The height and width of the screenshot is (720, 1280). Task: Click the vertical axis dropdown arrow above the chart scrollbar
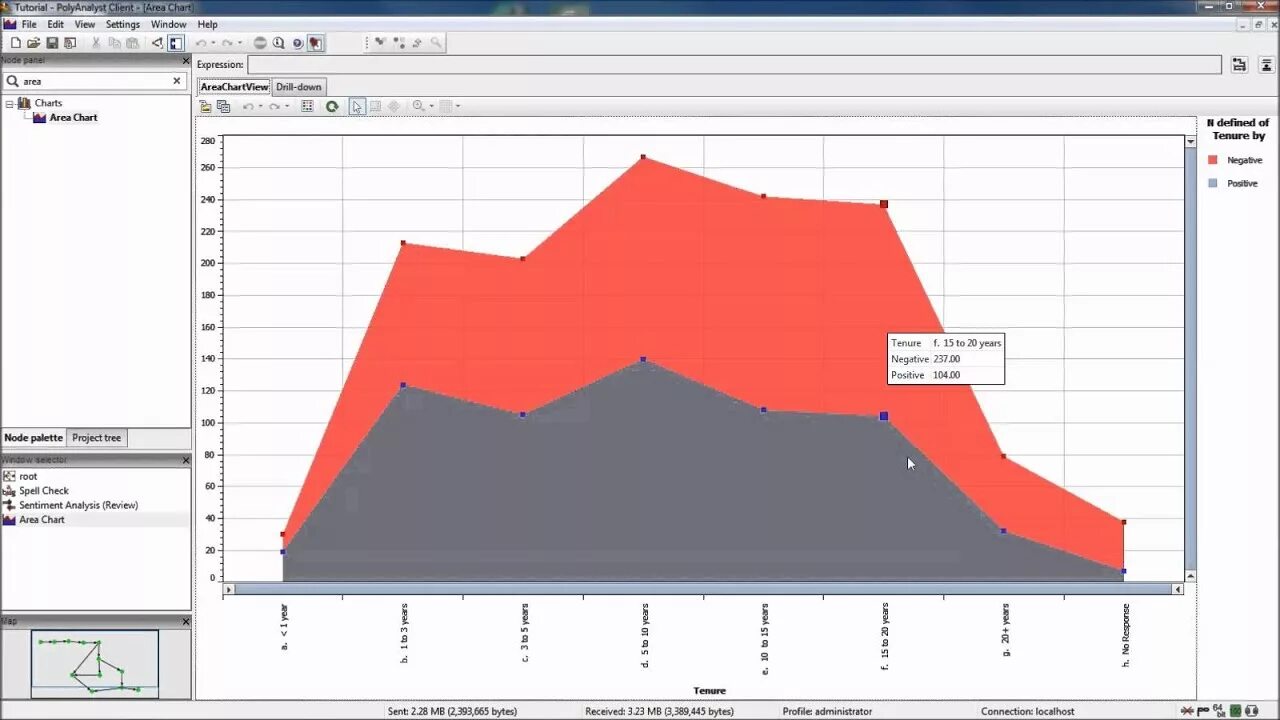coord(1190,142)
